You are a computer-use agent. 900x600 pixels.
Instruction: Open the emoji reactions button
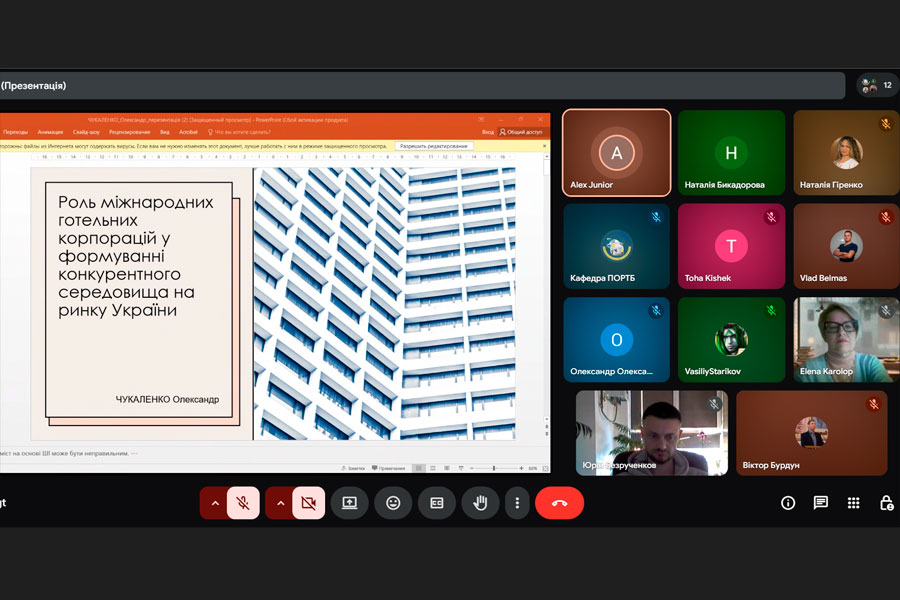pos(393,503)
